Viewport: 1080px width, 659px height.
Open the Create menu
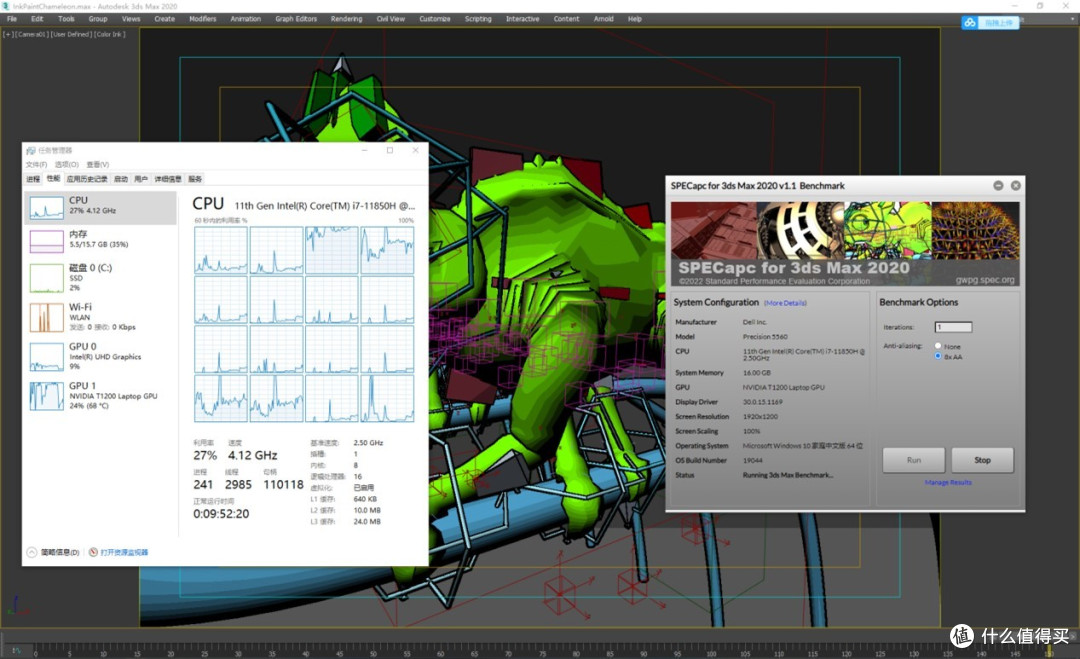[x=165, y=19]
